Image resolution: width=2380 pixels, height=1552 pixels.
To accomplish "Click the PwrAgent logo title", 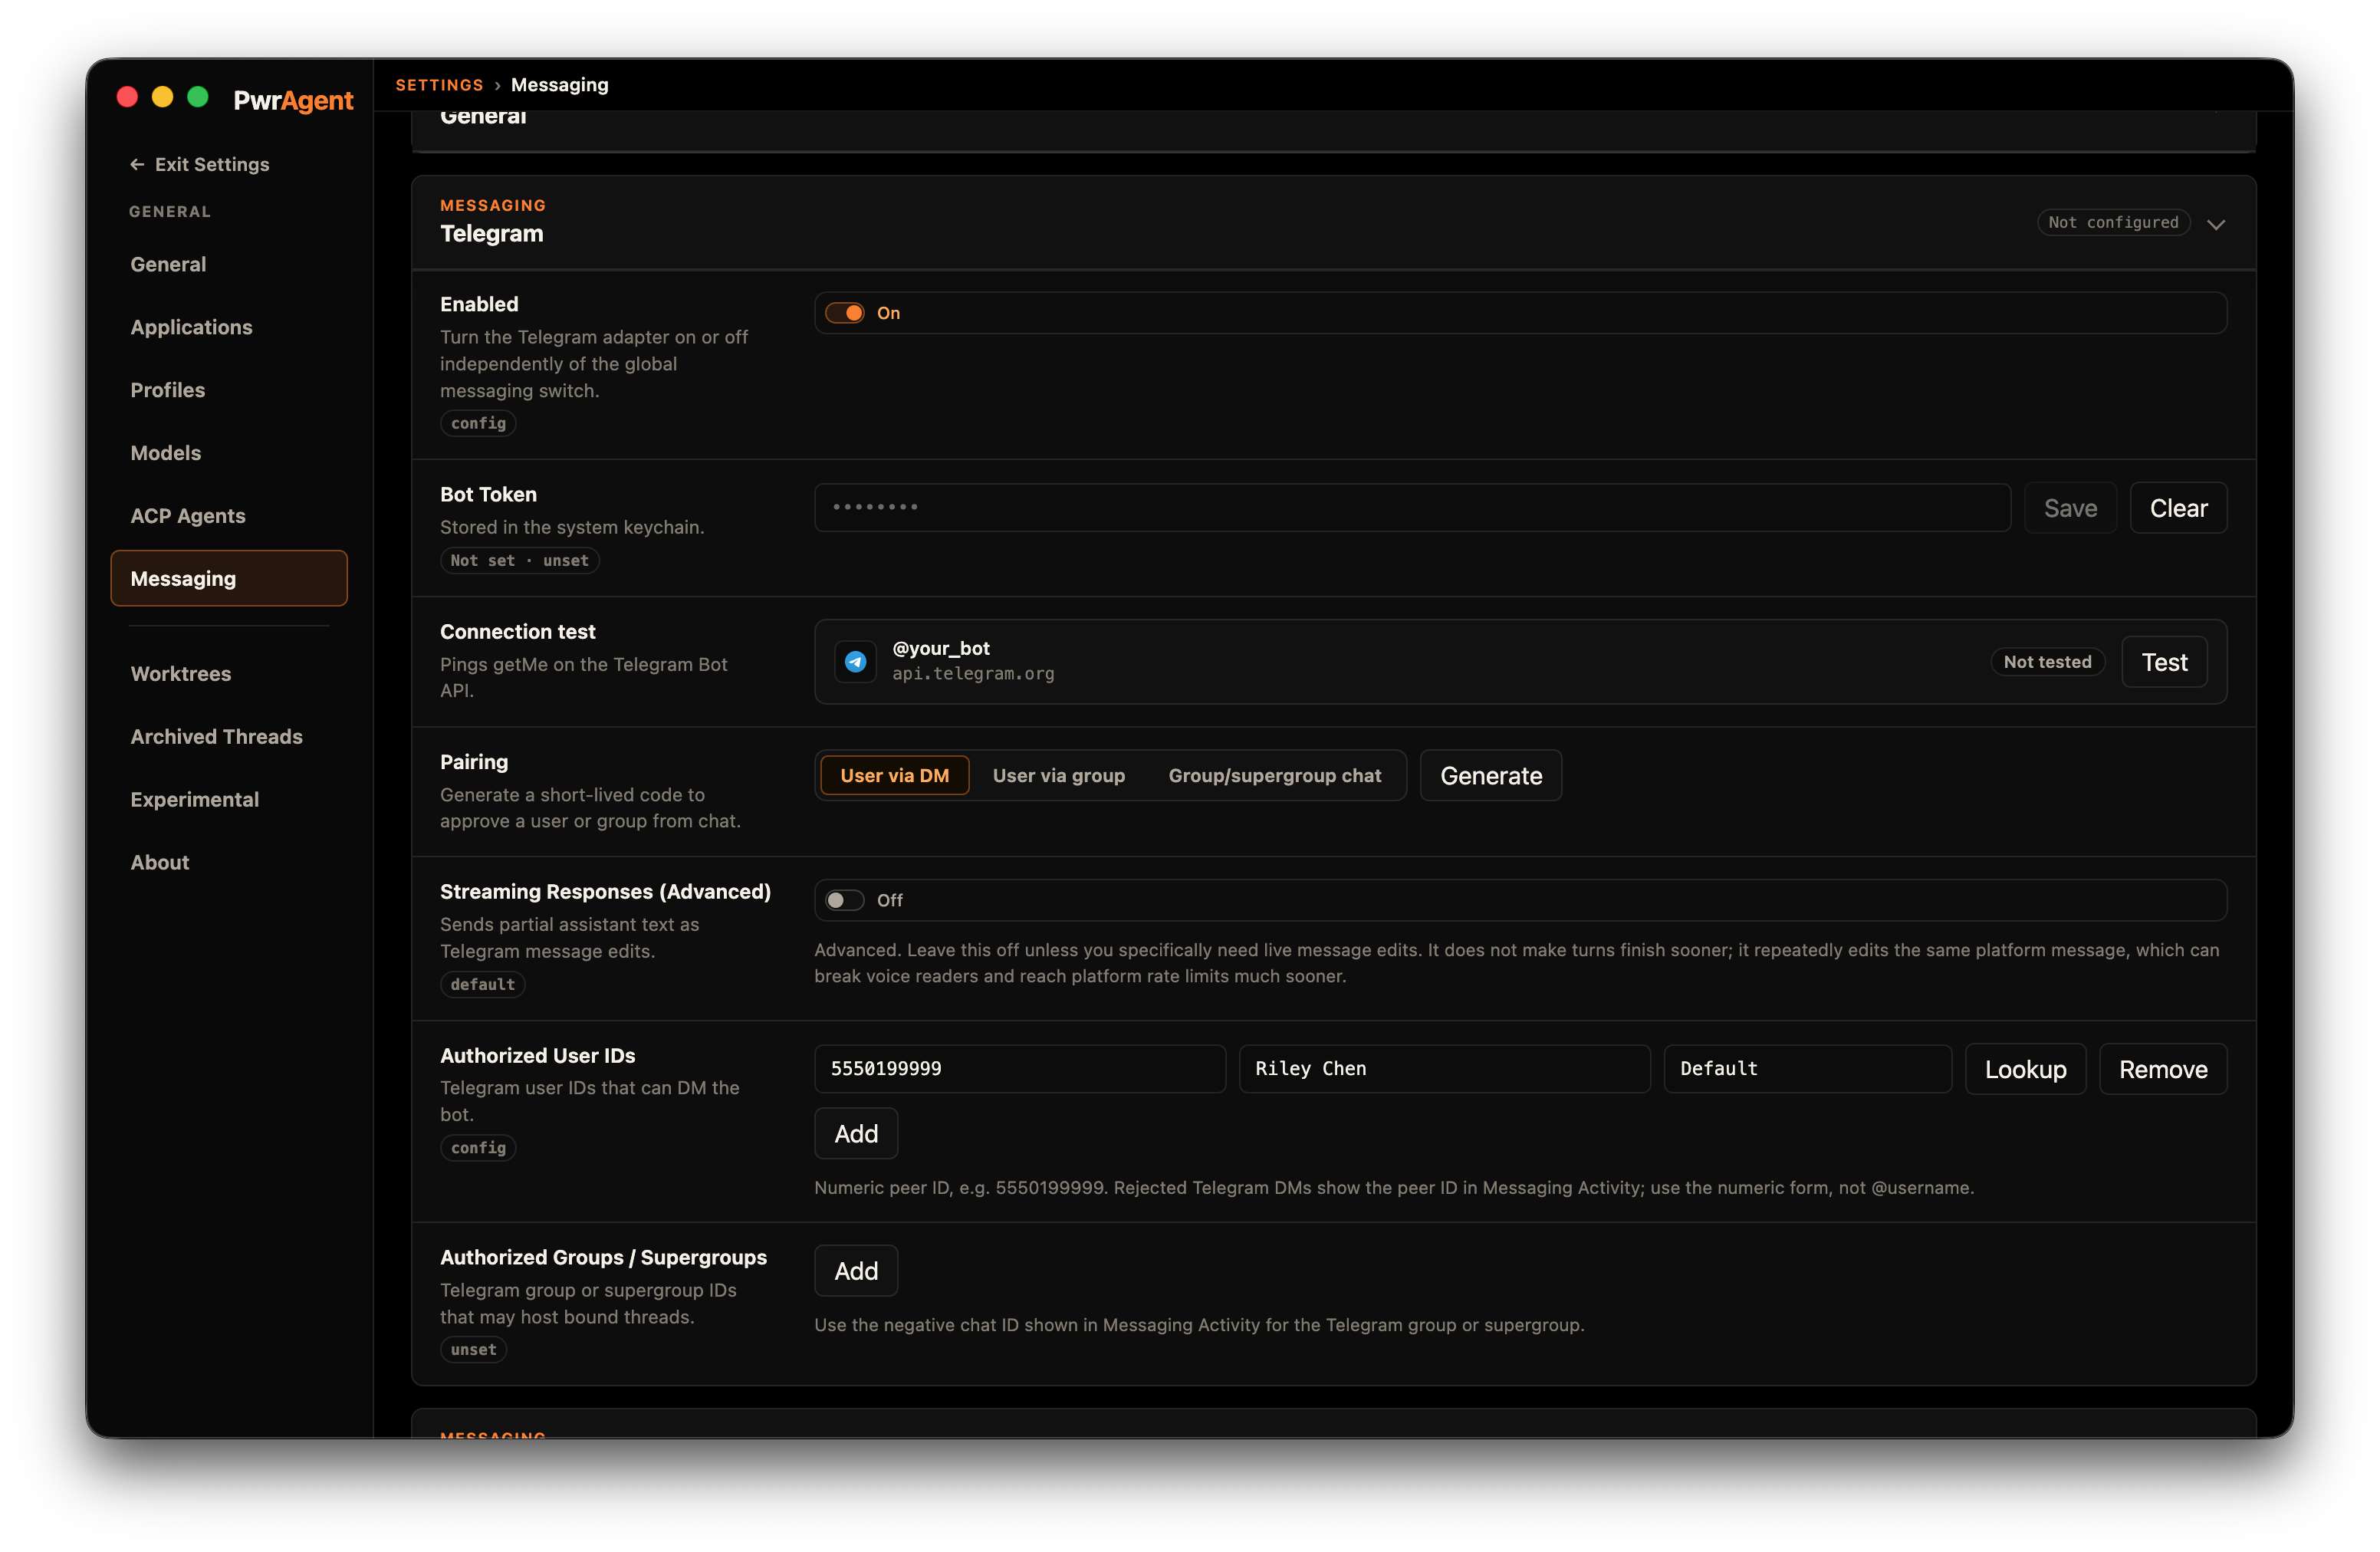I will click(293, 100).
